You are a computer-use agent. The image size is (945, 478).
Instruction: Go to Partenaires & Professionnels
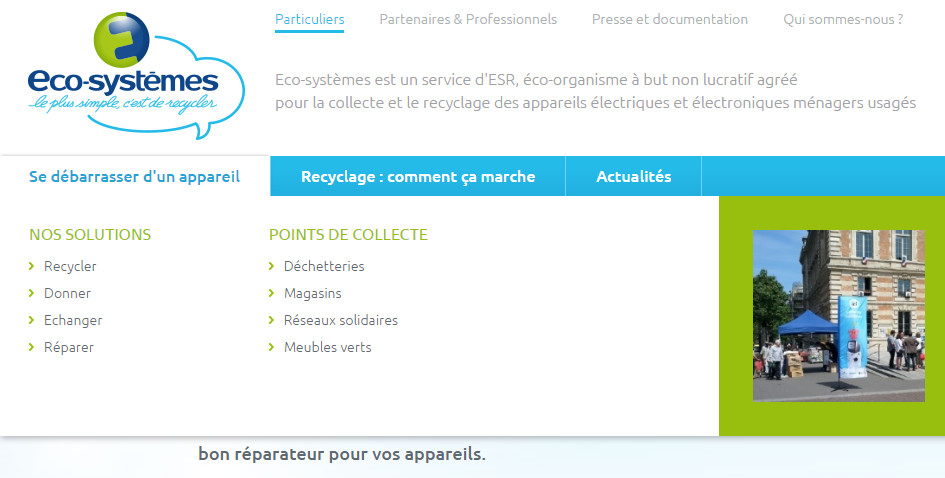click(468, 19)
